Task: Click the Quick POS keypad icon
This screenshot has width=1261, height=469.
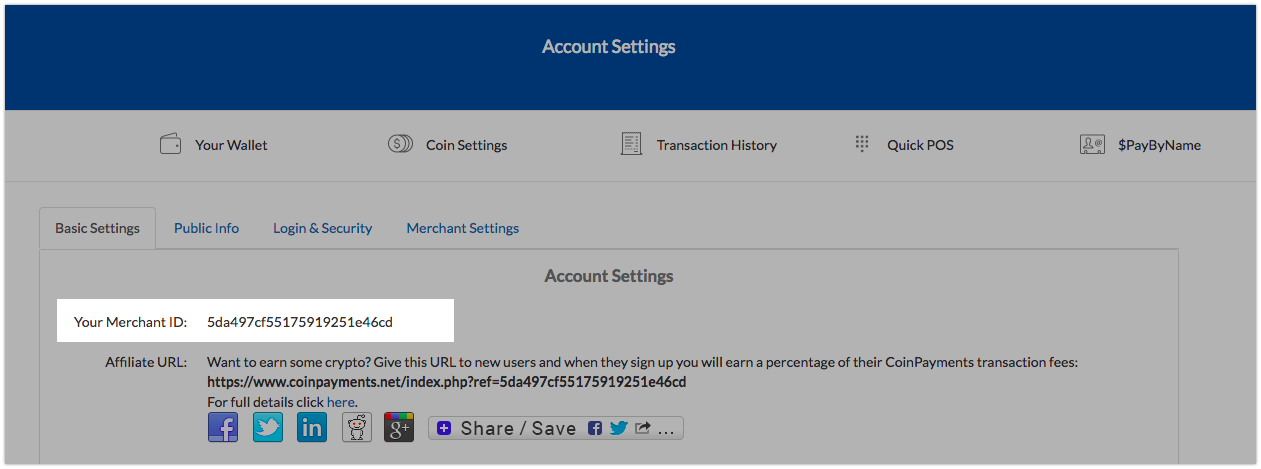Action: [862, 144]
